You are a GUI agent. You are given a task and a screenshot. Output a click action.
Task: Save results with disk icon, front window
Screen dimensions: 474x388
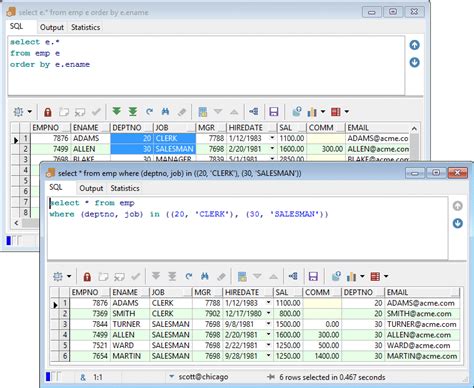(x=313, y=276)
